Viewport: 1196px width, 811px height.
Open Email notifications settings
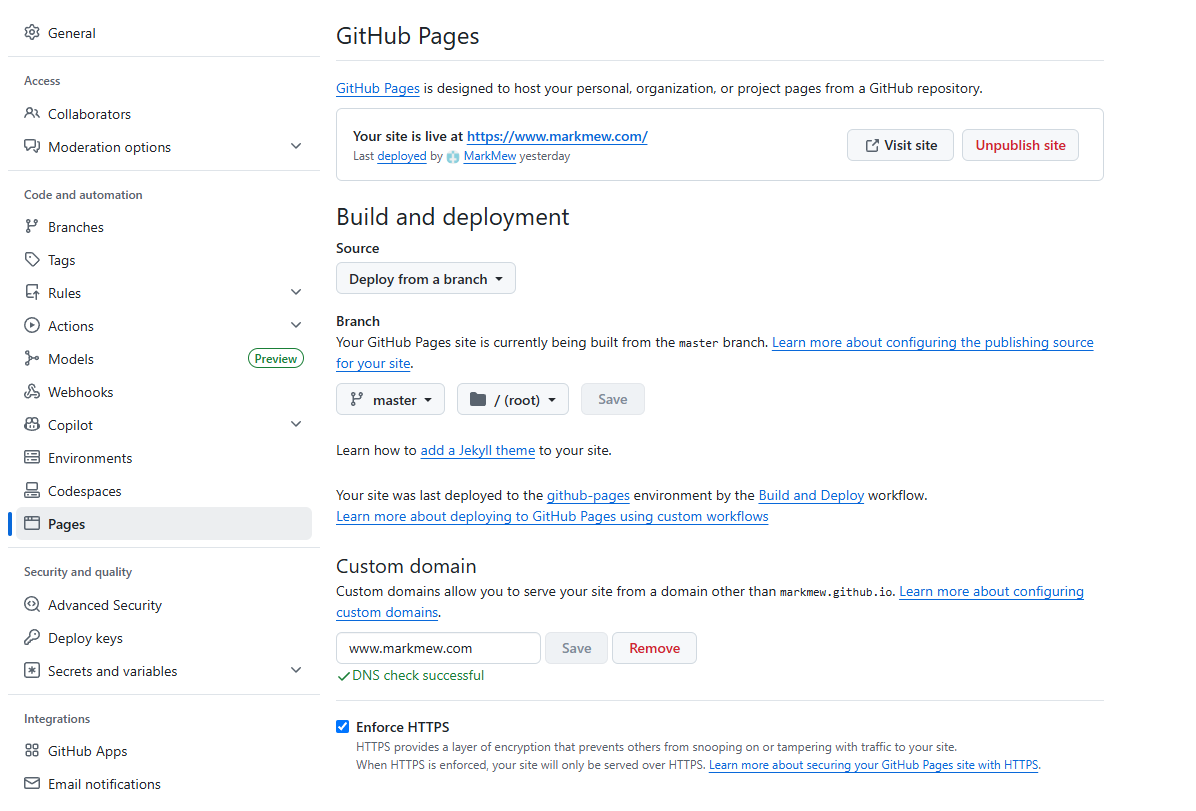tap(164, 784)
